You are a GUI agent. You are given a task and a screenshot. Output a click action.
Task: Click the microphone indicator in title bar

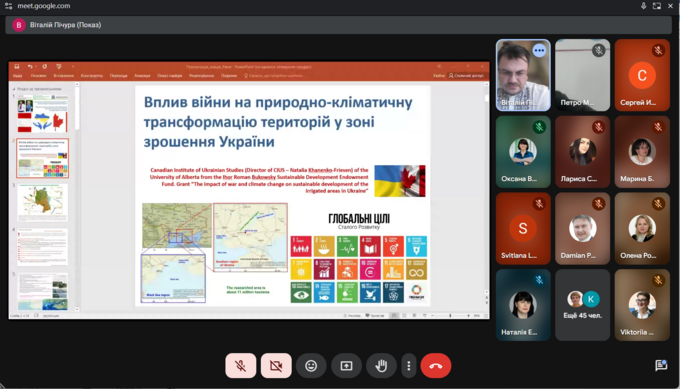click(644, 6)
